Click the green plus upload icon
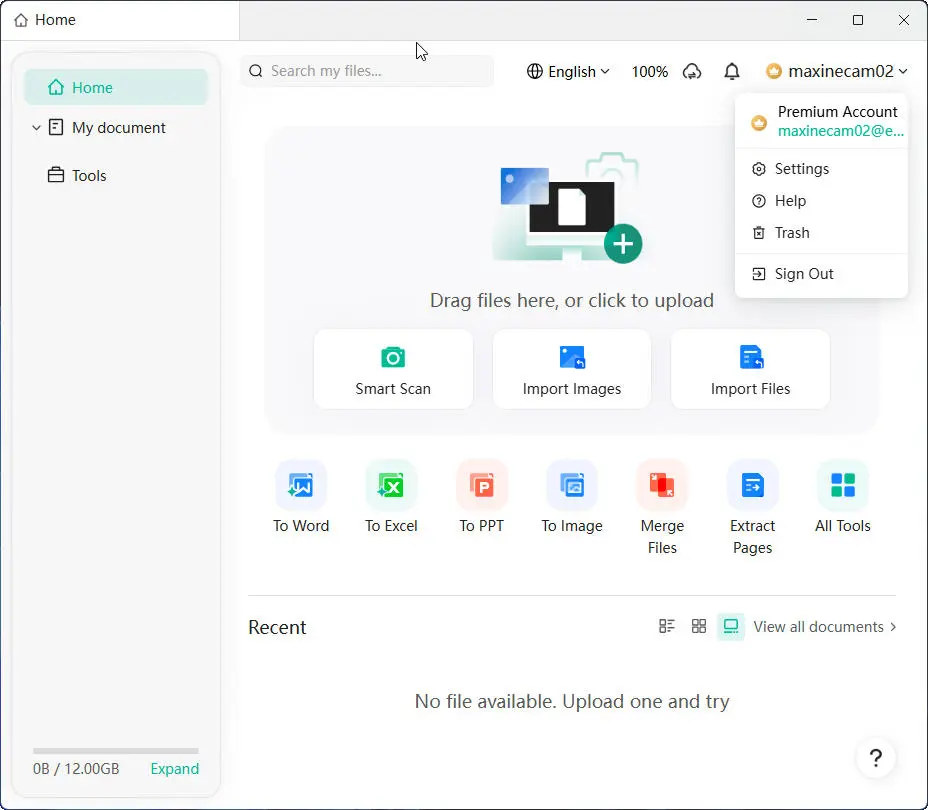The width and height of the screenshot is (928, 810). pyautogui.click(x=623, y=244)
